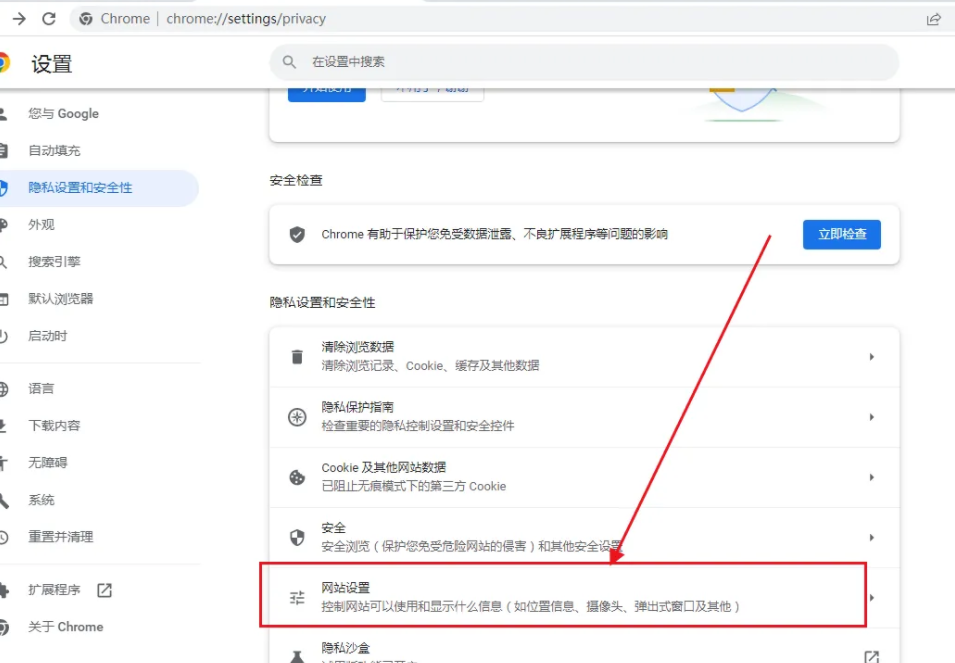The image size is (955, 663).
Task: Click in the address bar URL chrome://settings/privacy
Action: [246, 19]
